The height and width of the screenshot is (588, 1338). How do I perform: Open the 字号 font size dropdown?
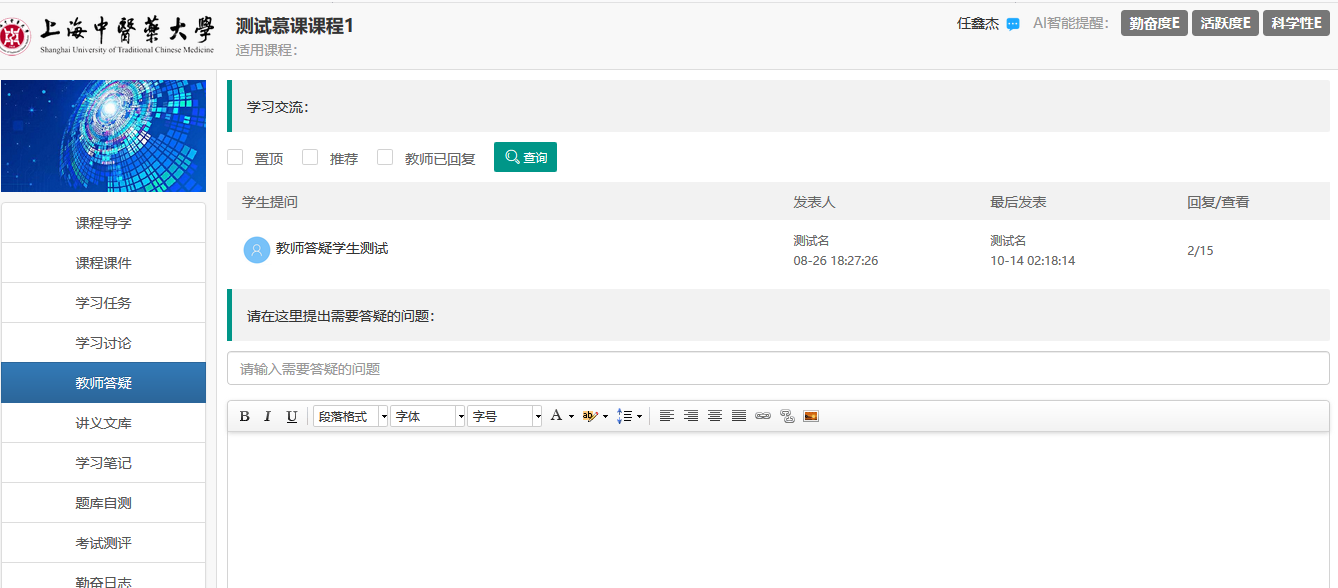pyautogui.click(x=505, y=416)
